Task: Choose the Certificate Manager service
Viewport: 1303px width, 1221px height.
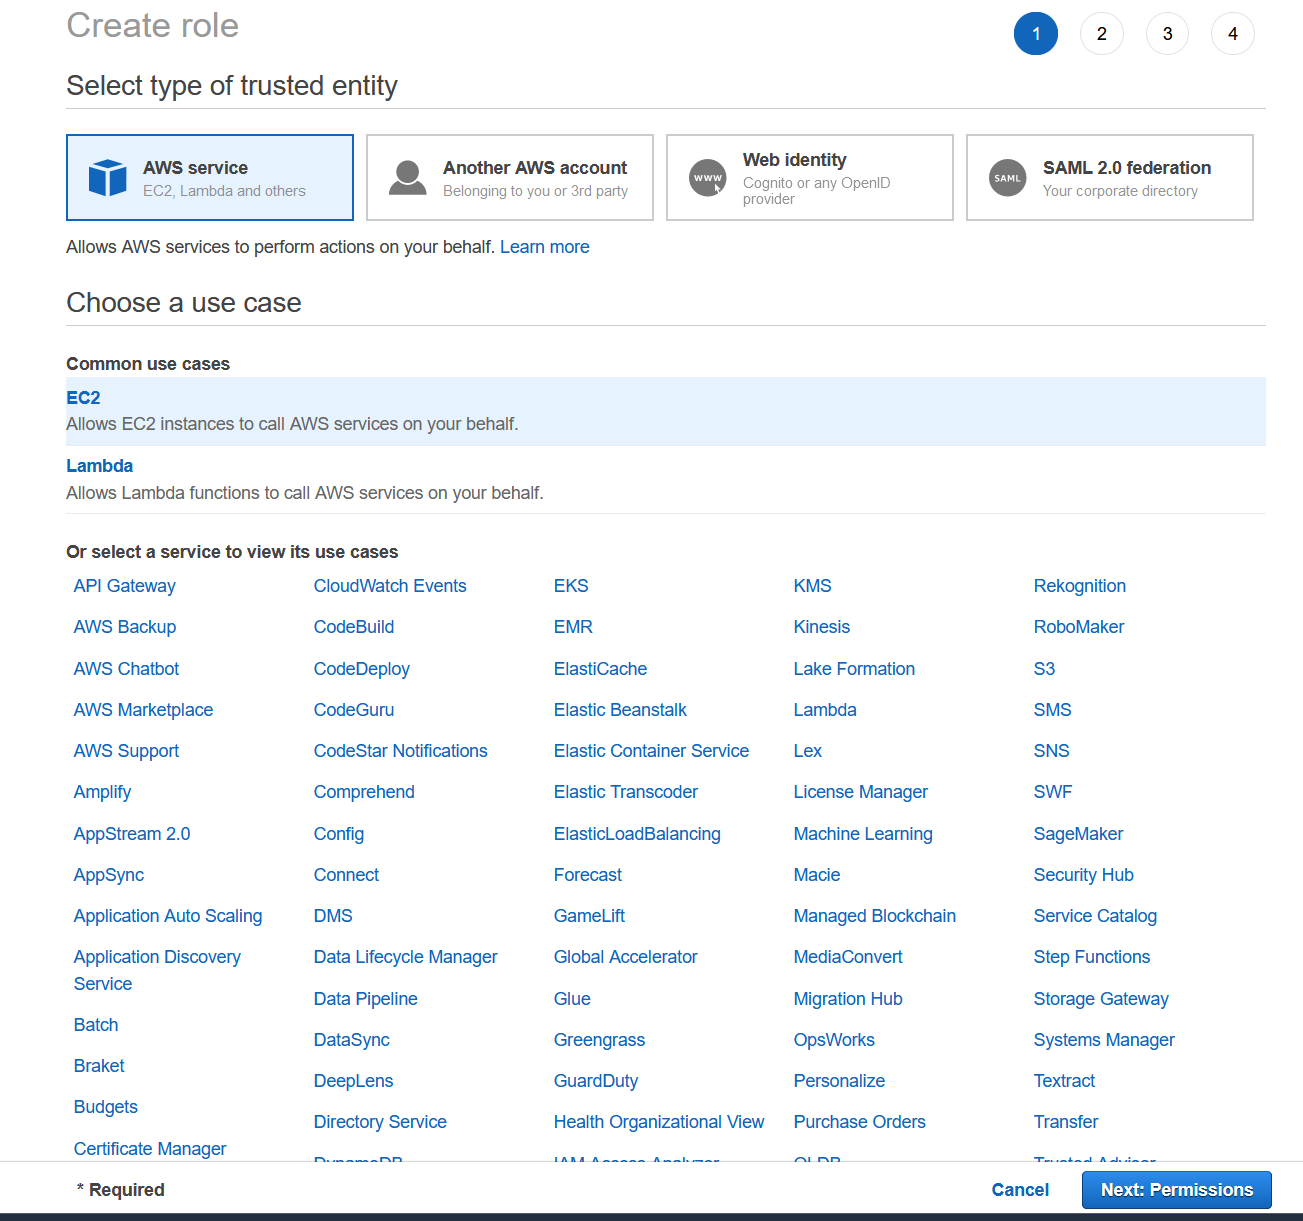Action: click(150, 1149)
